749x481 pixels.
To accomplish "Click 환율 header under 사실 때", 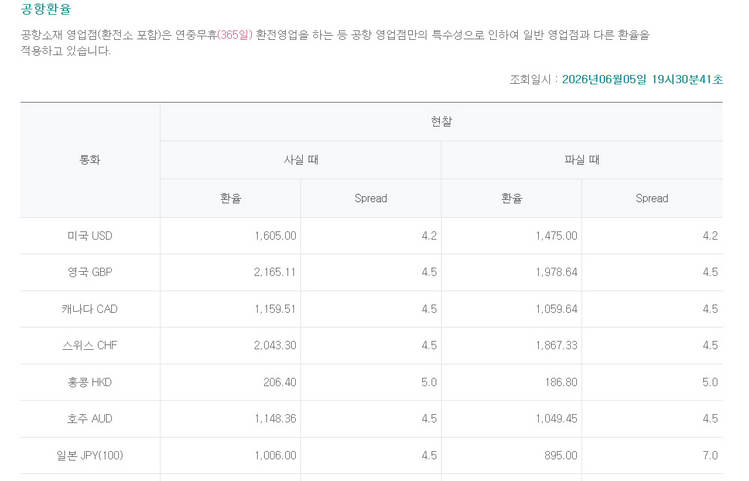I will coord(231,198).
